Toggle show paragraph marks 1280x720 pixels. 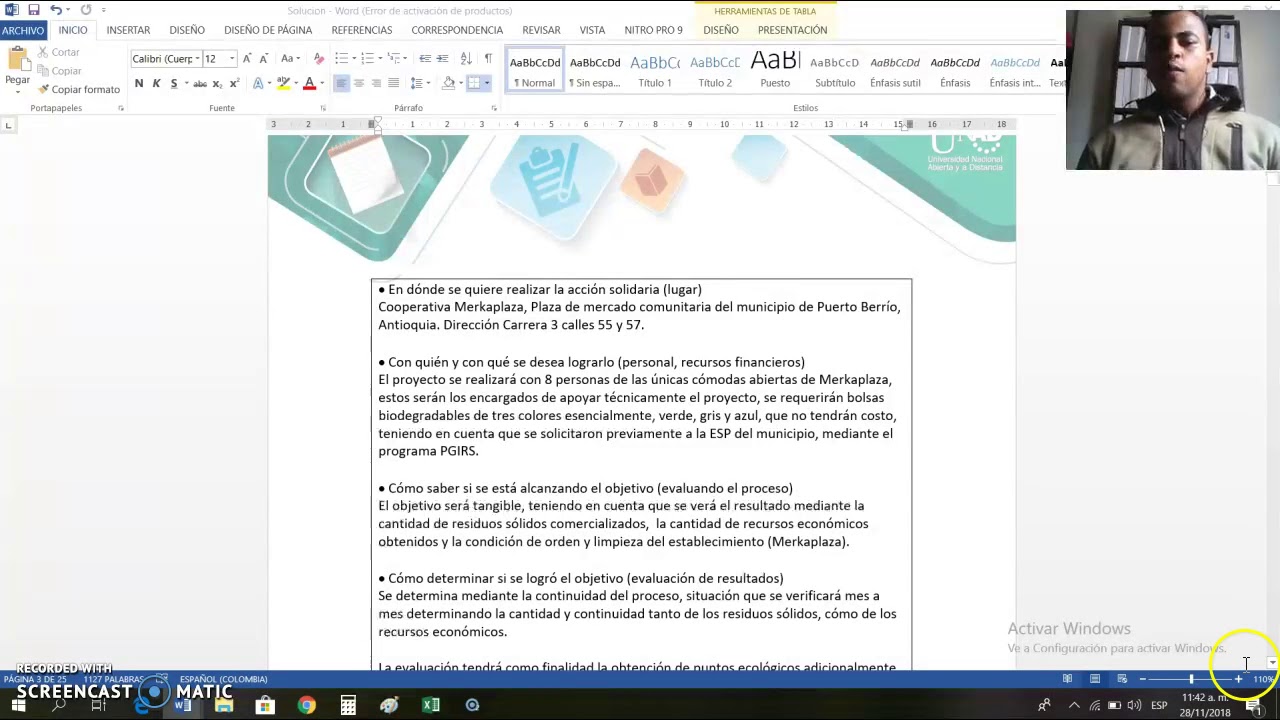click(488, 59)
